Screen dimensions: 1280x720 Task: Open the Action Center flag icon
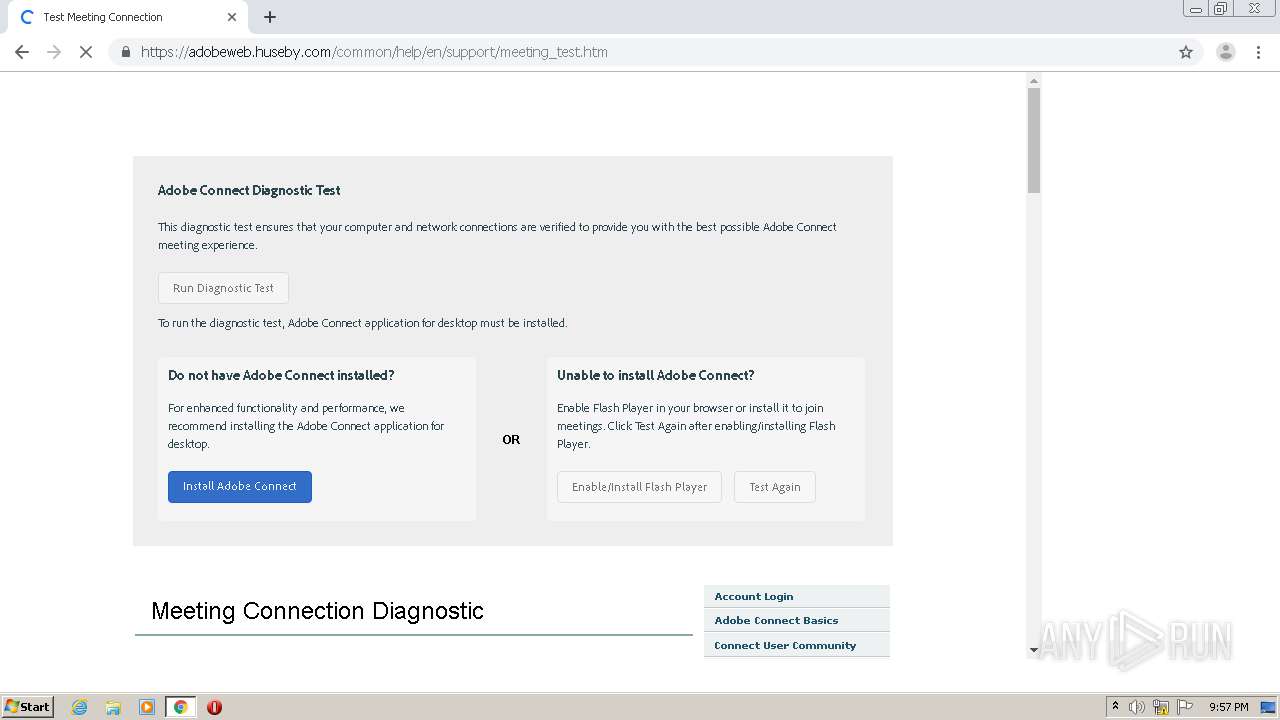point(1185,707)
